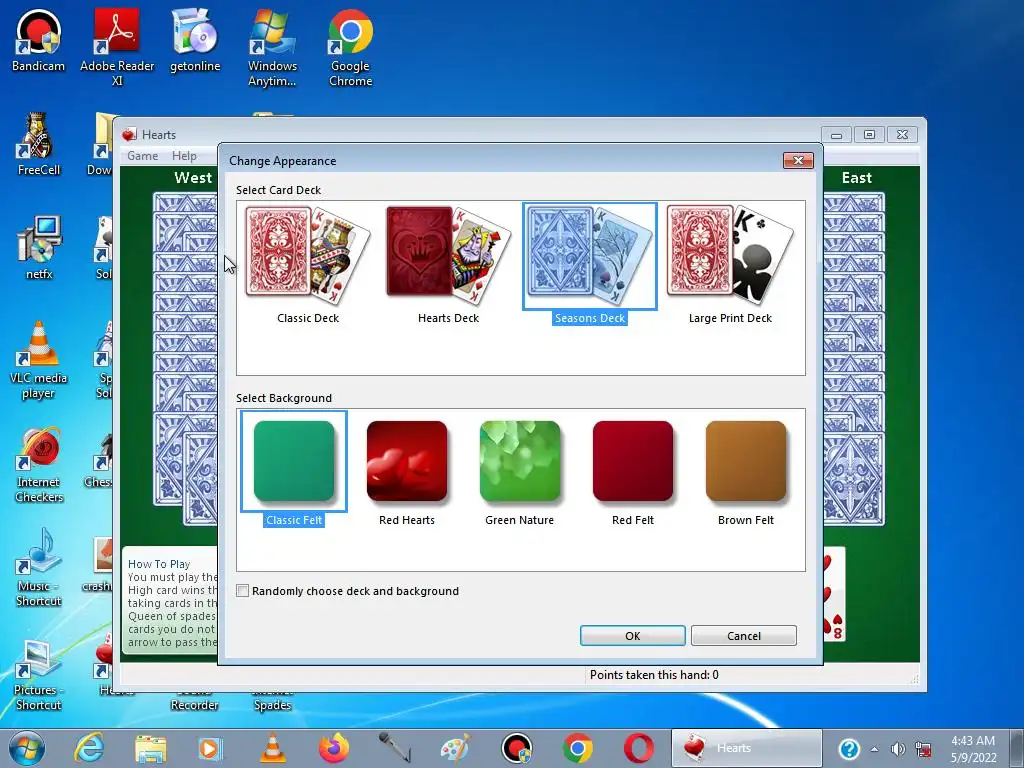Launch Opera from the taskbar
The height and width of the screenshot is (768, 1024).
638,748
